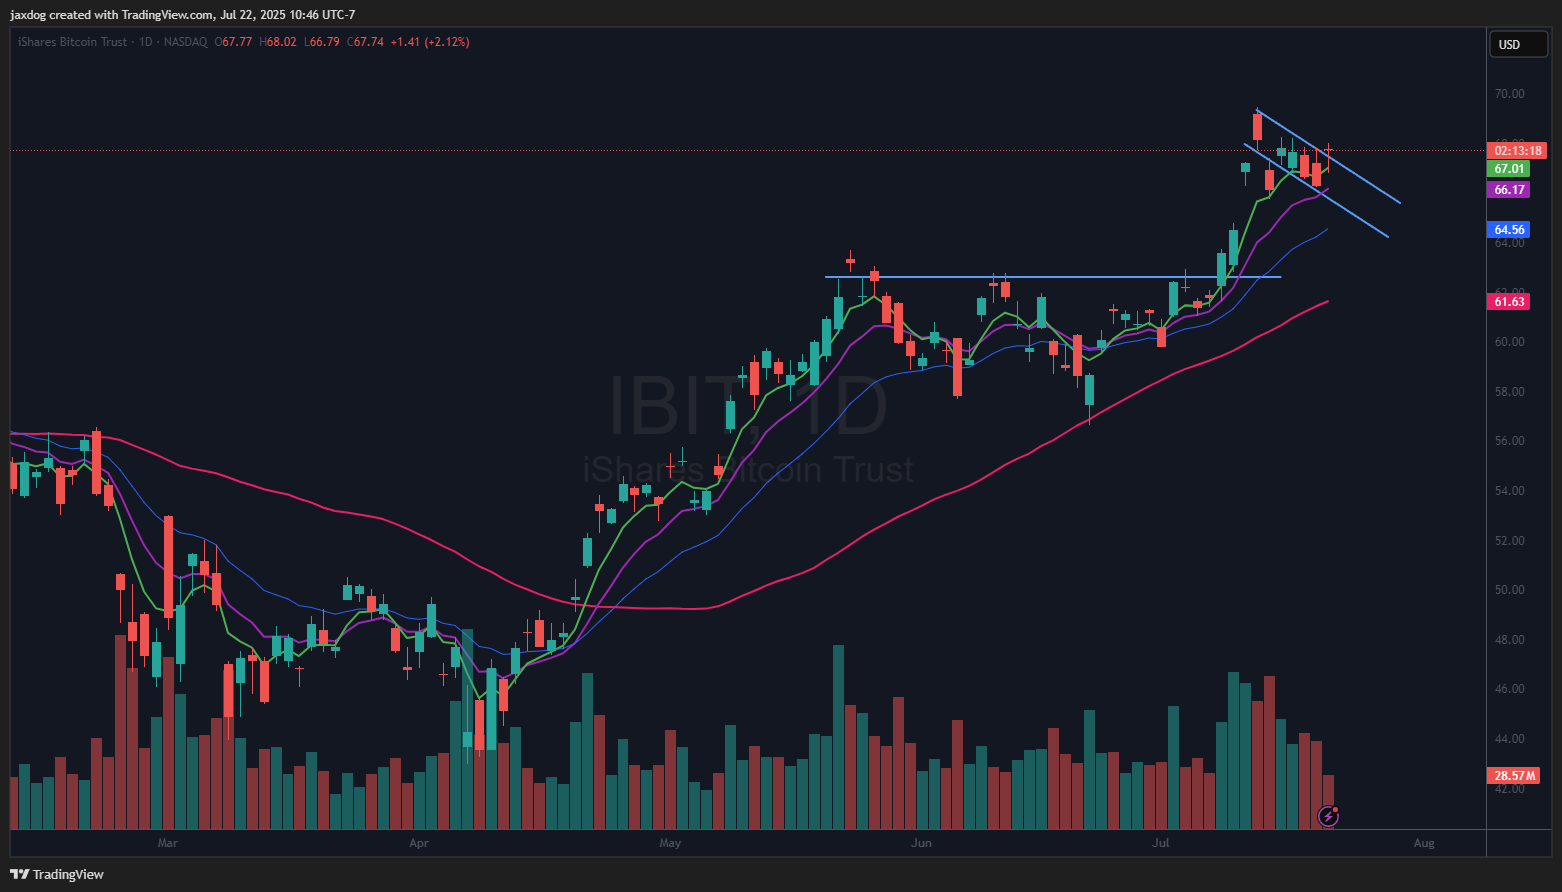This screenshot has width=1562, height=892.
Task: Click the 'iShares Bitcoin Trust' symbol title
Action: (x=73, y=42)
